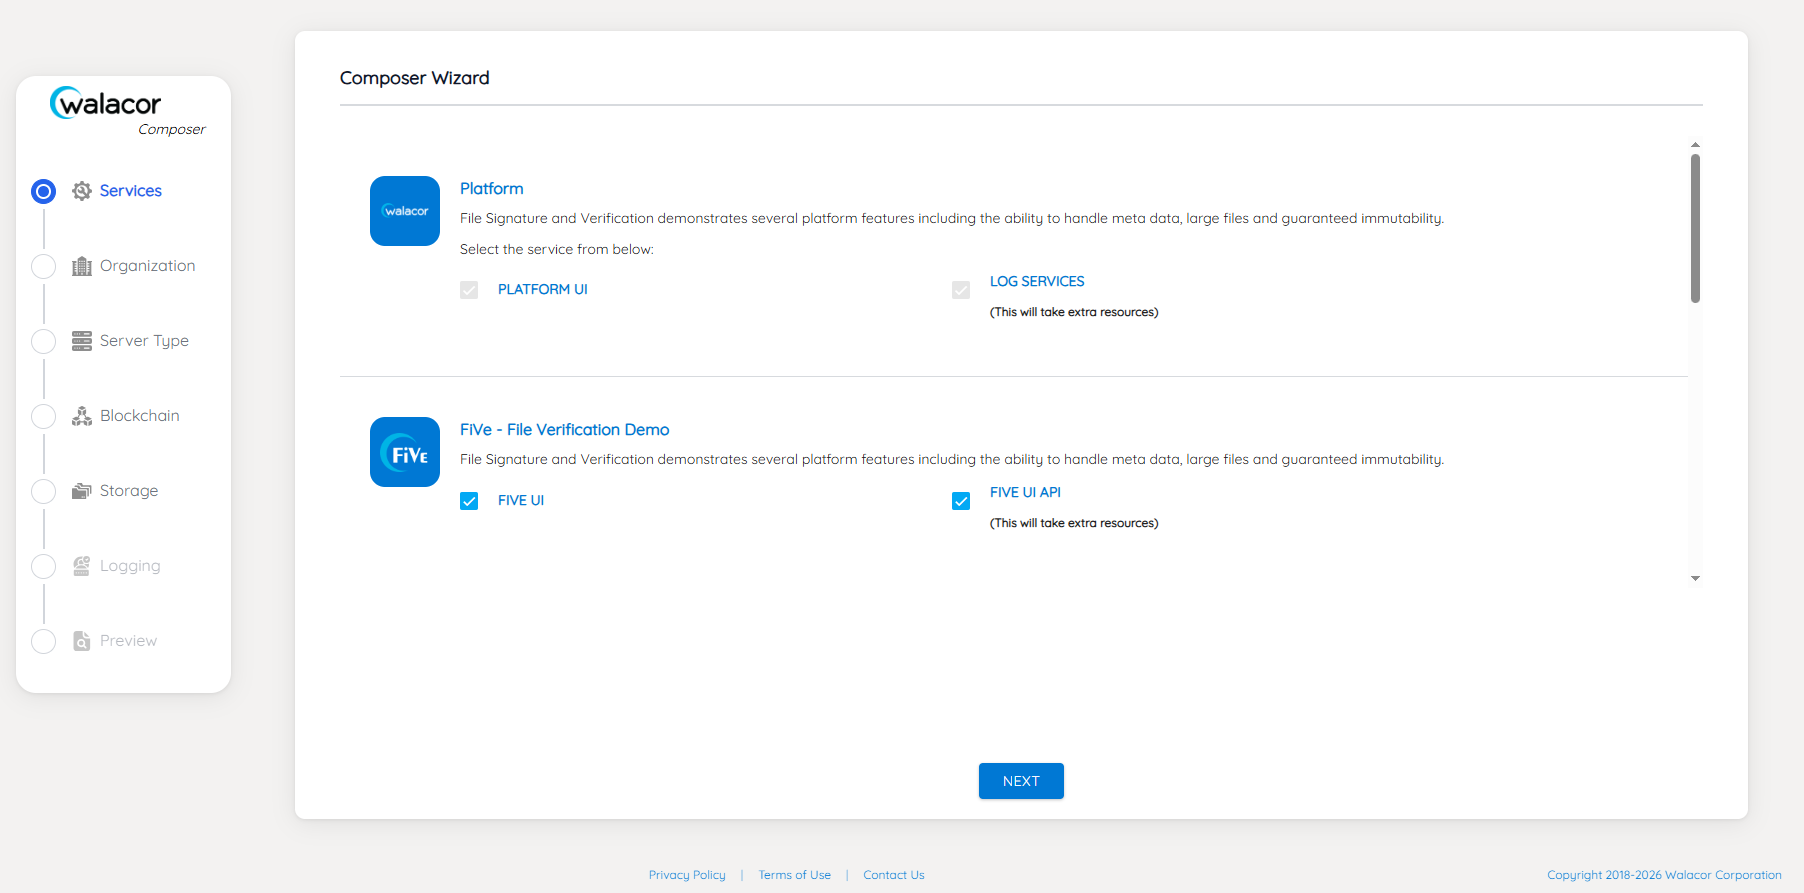Open the Logging step label
This screenshot has height=893, width=1804.
click(x=130, y=566)
